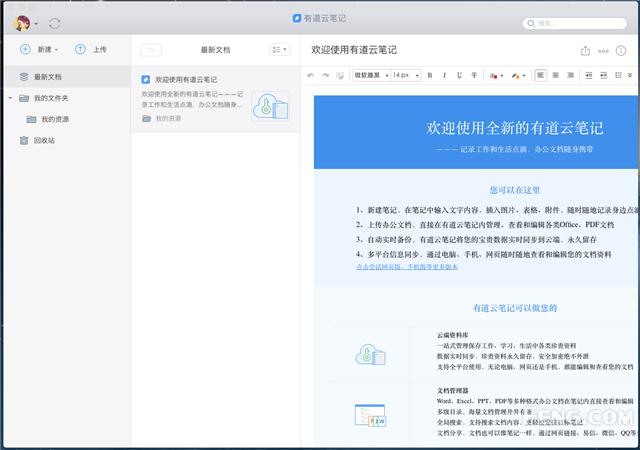Click the note title 欢迎使用有道云笔记 field
Viewport: 640px width, 450px height.
tap(354, 50)
